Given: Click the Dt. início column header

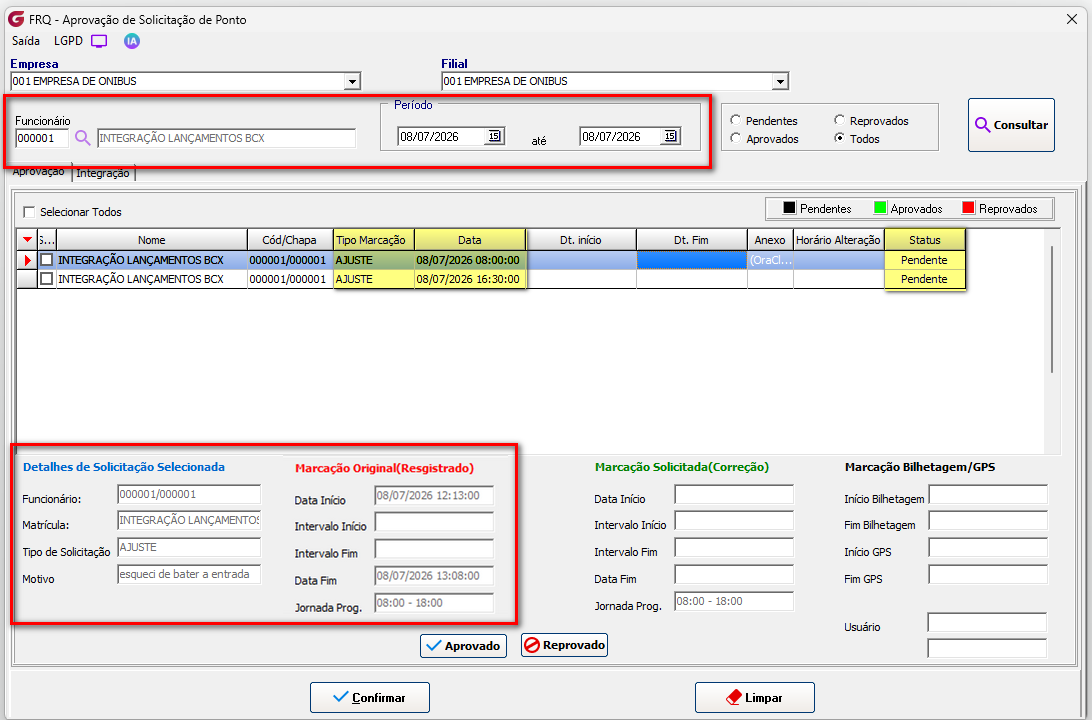Looking at the screenshot, I should click(x=581, y=240).
